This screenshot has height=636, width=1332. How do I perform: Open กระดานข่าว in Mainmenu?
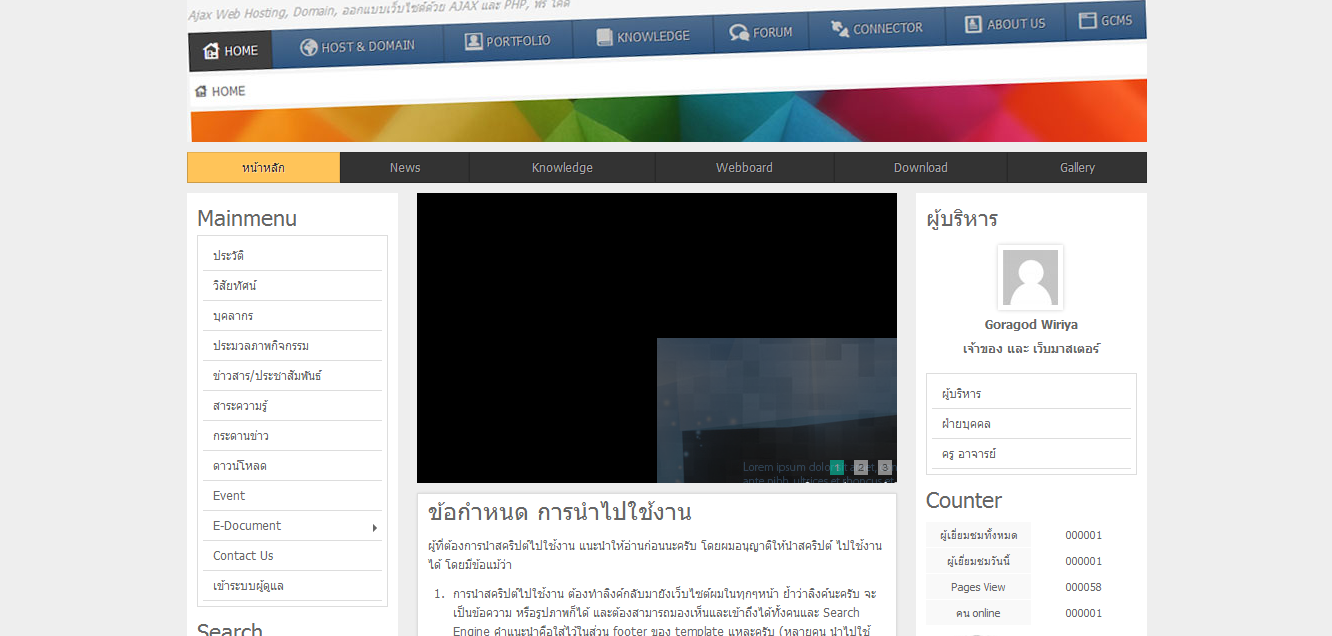click(x=293, y=436)
